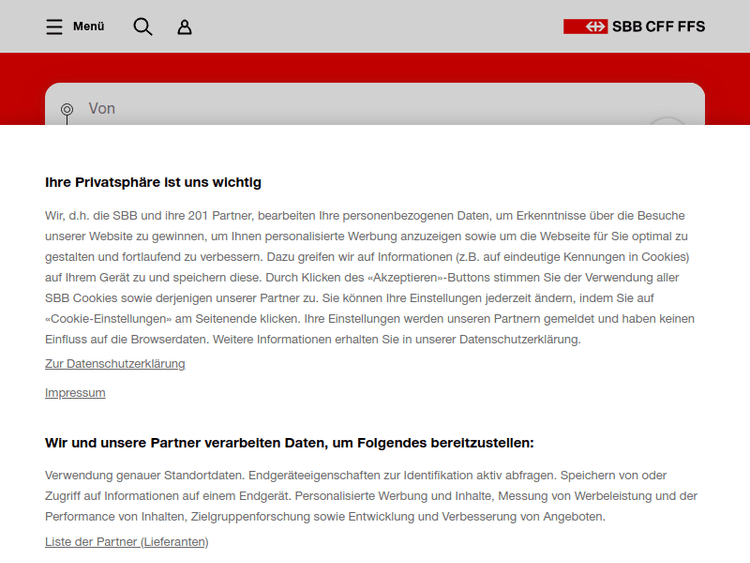Image resolution: width=750 pixels, height=563 pixels.
Task: Click the SBB CFF FFS wordmark
Action: (x=658, y=27)
